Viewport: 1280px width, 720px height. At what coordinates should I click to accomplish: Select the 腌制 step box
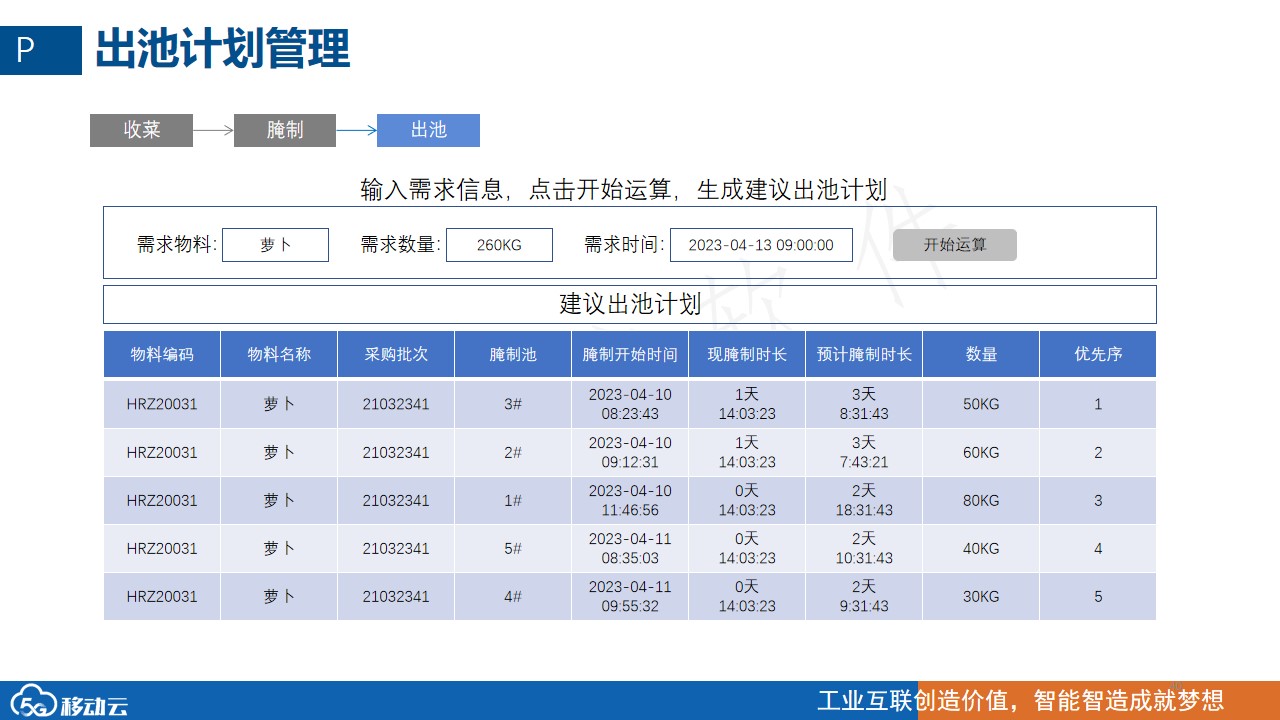[285, 130]
